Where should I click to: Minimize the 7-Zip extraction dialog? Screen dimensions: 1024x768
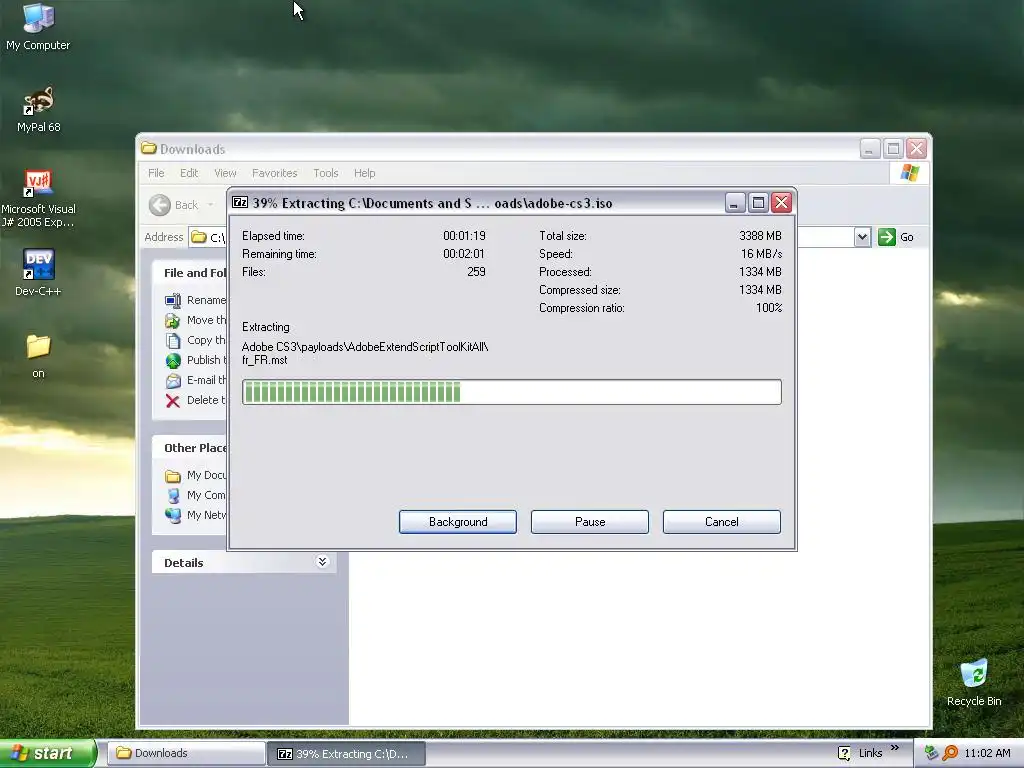tap(735, 203)
